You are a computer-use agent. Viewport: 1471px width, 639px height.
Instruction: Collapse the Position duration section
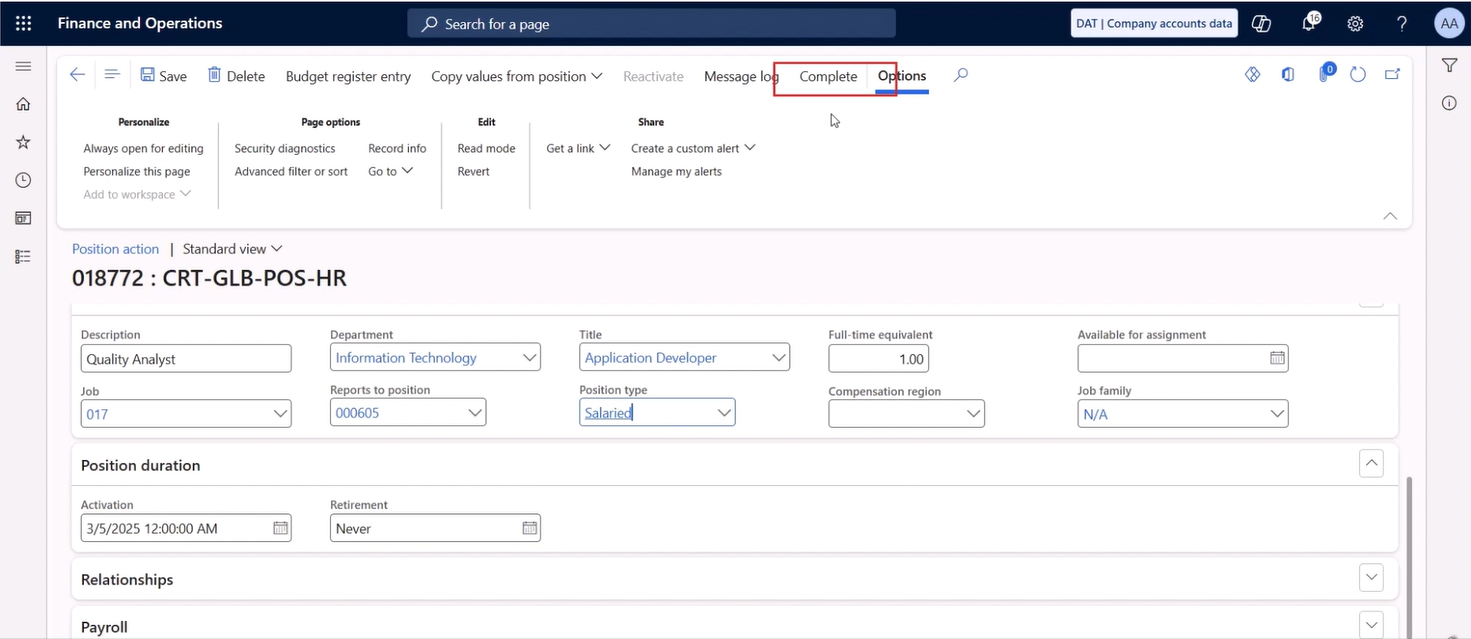(1372, 464)
